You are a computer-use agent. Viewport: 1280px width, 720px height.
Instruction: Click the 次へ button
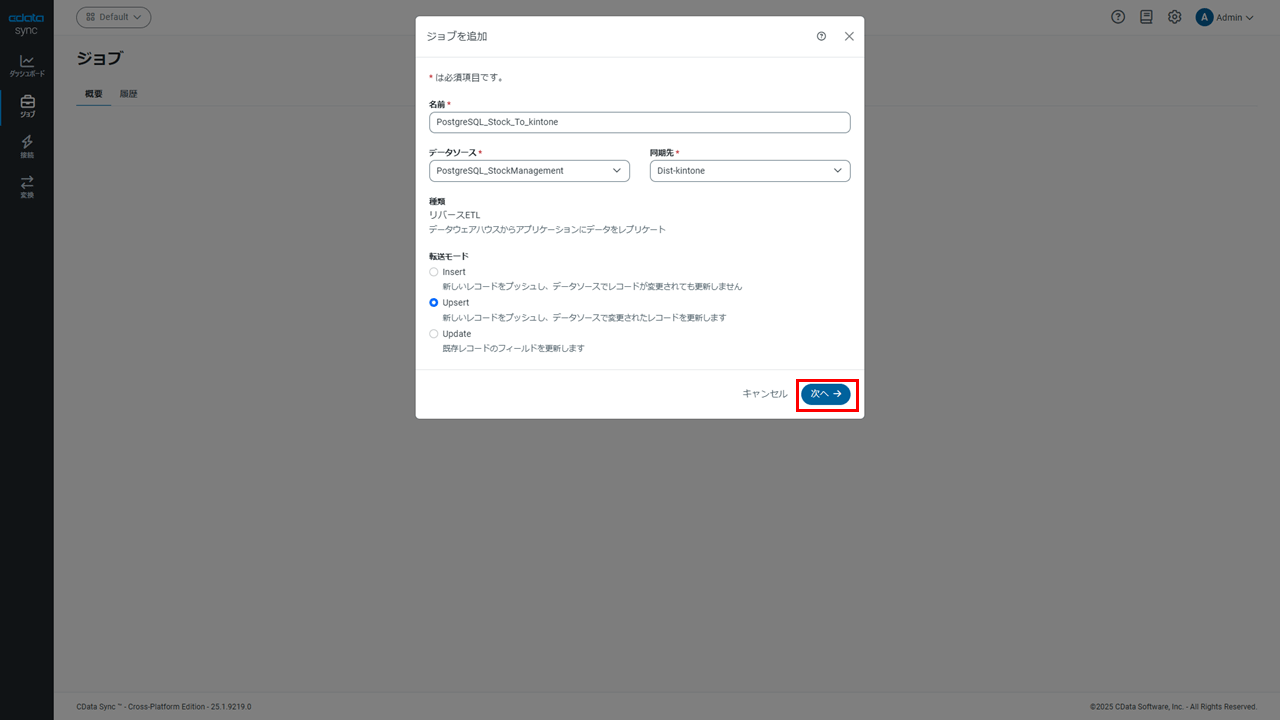pyautogui.click(x=826, y=394)
